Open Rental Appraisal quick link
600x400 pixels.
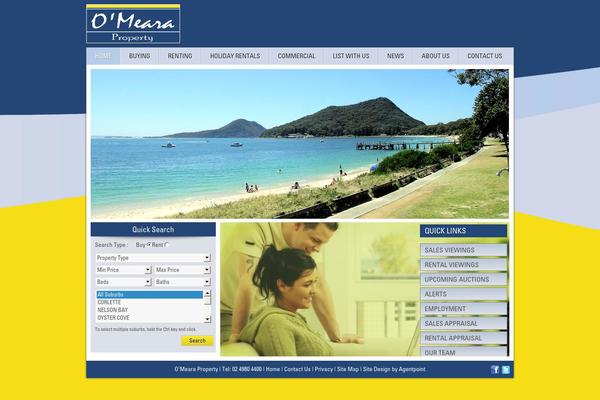click(464, 338)
